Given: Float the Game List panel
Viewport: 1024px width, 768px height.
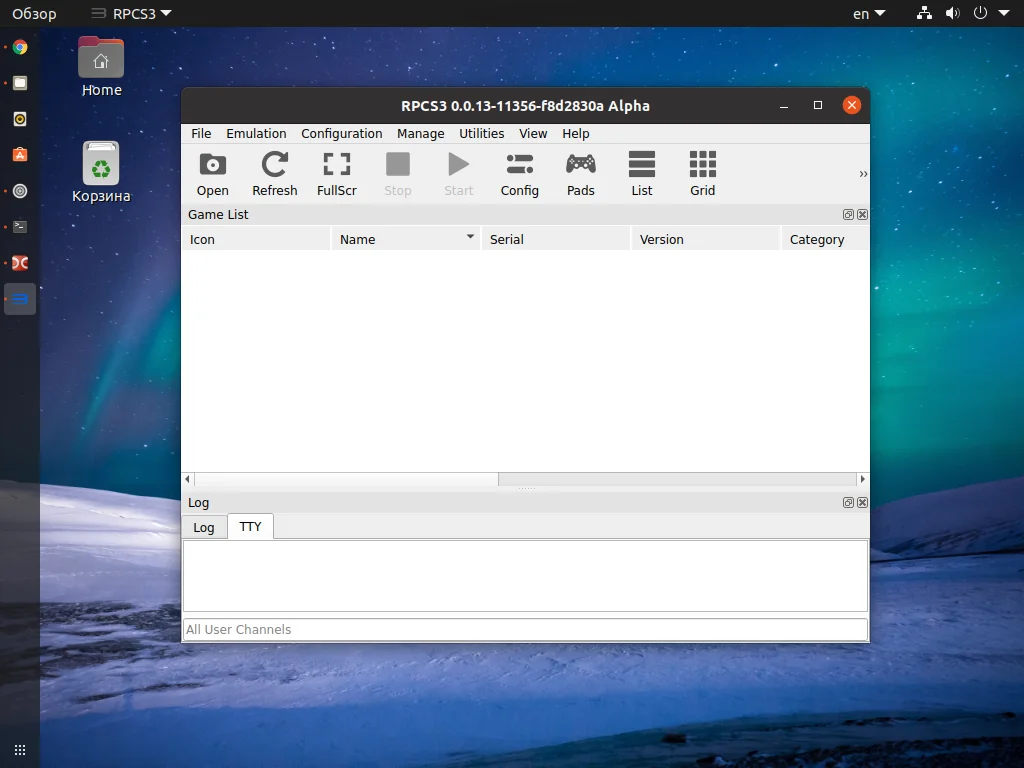Looking at the screenshot, I should 848,215.
